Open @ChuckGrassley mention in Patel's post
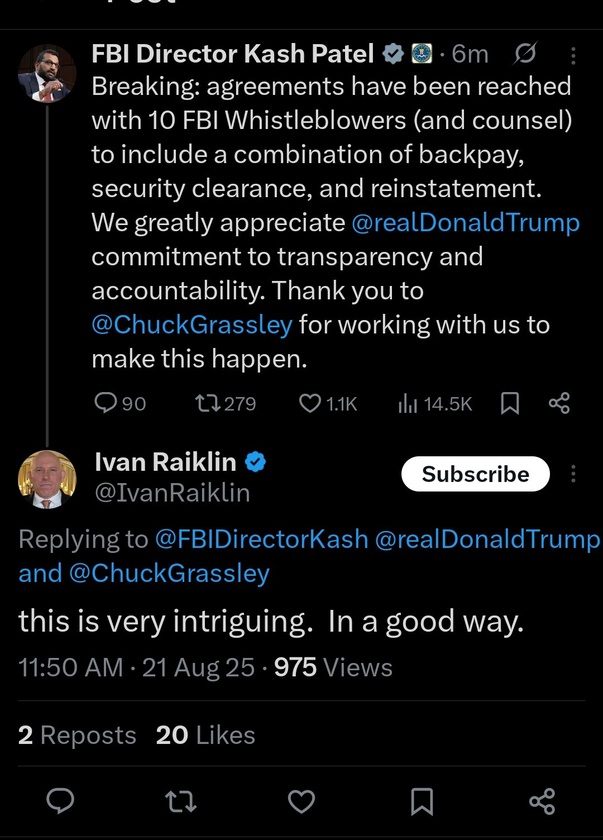 [192, 324]
